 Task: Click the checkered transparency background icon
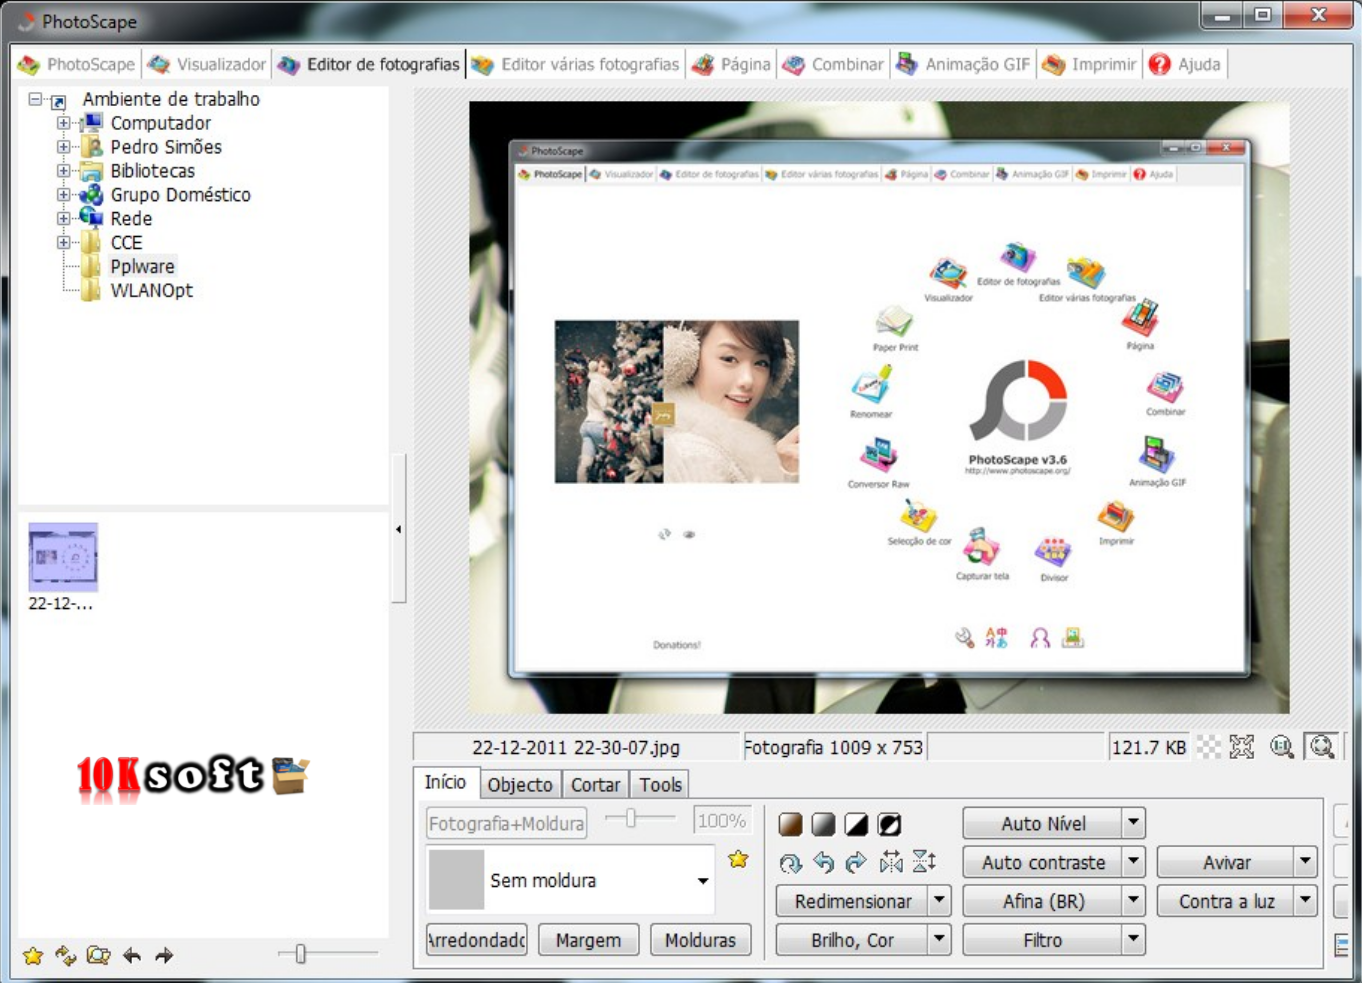coord(1209,747)
